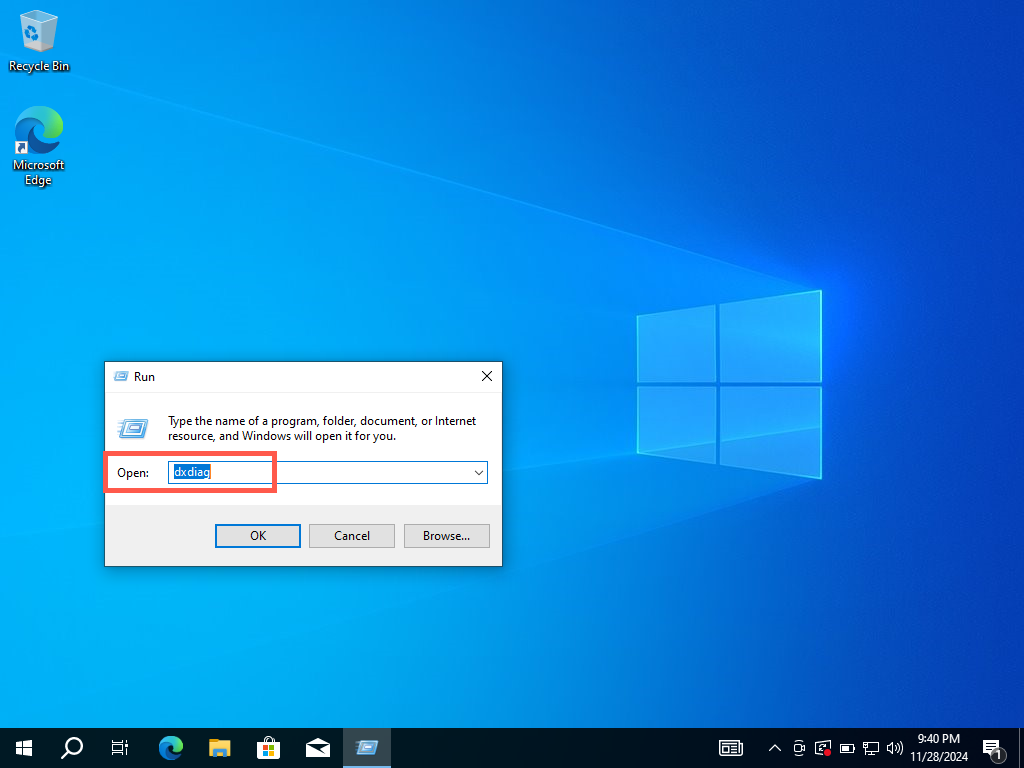Click the volume speaker tray icon

[894, 747]
